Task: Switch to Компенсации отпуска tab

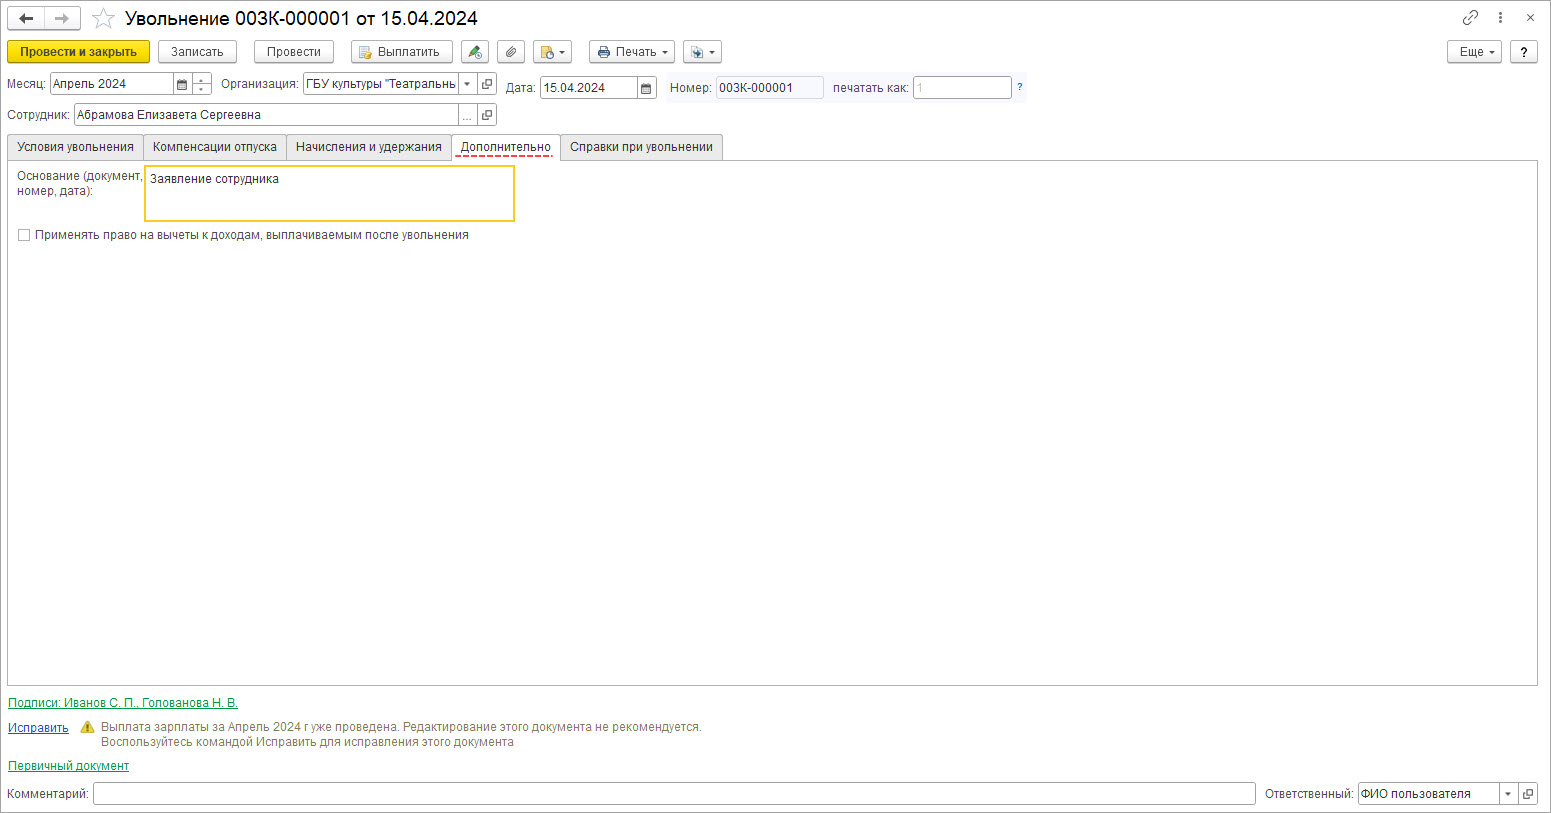Action: 215,147
